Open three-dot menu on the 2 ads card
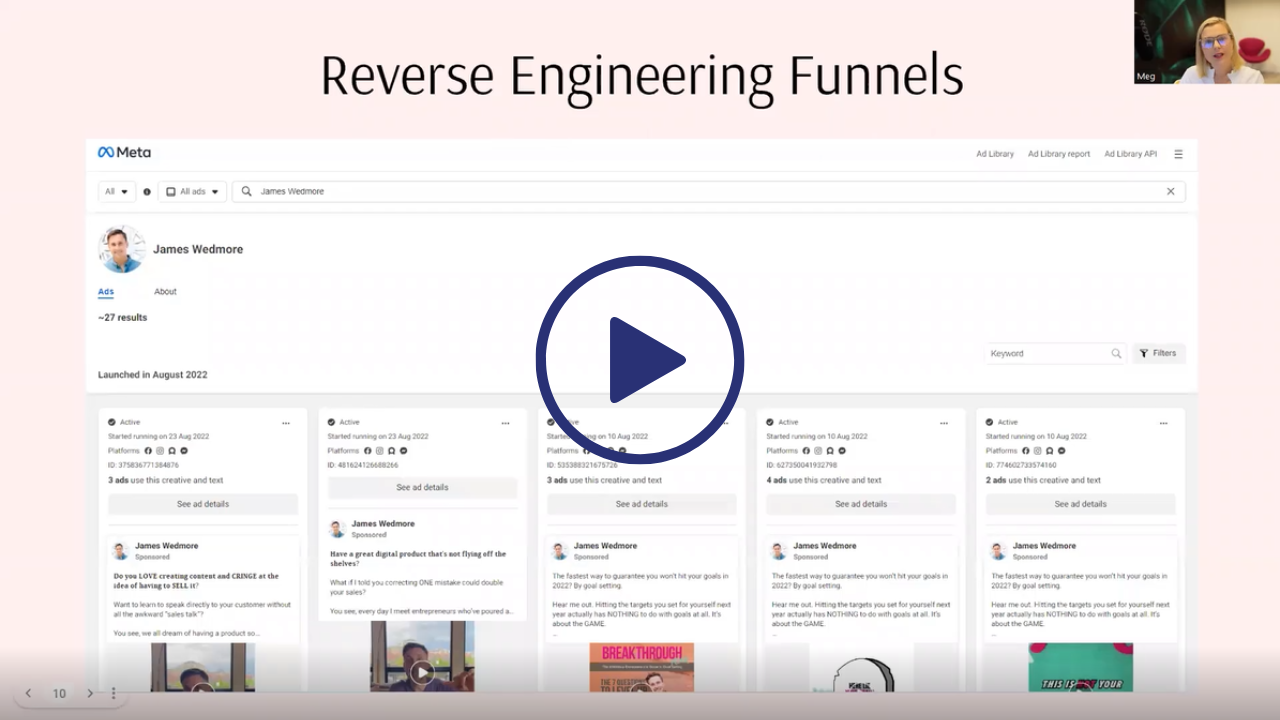The image size is (1280, 720). (1164, 423)
